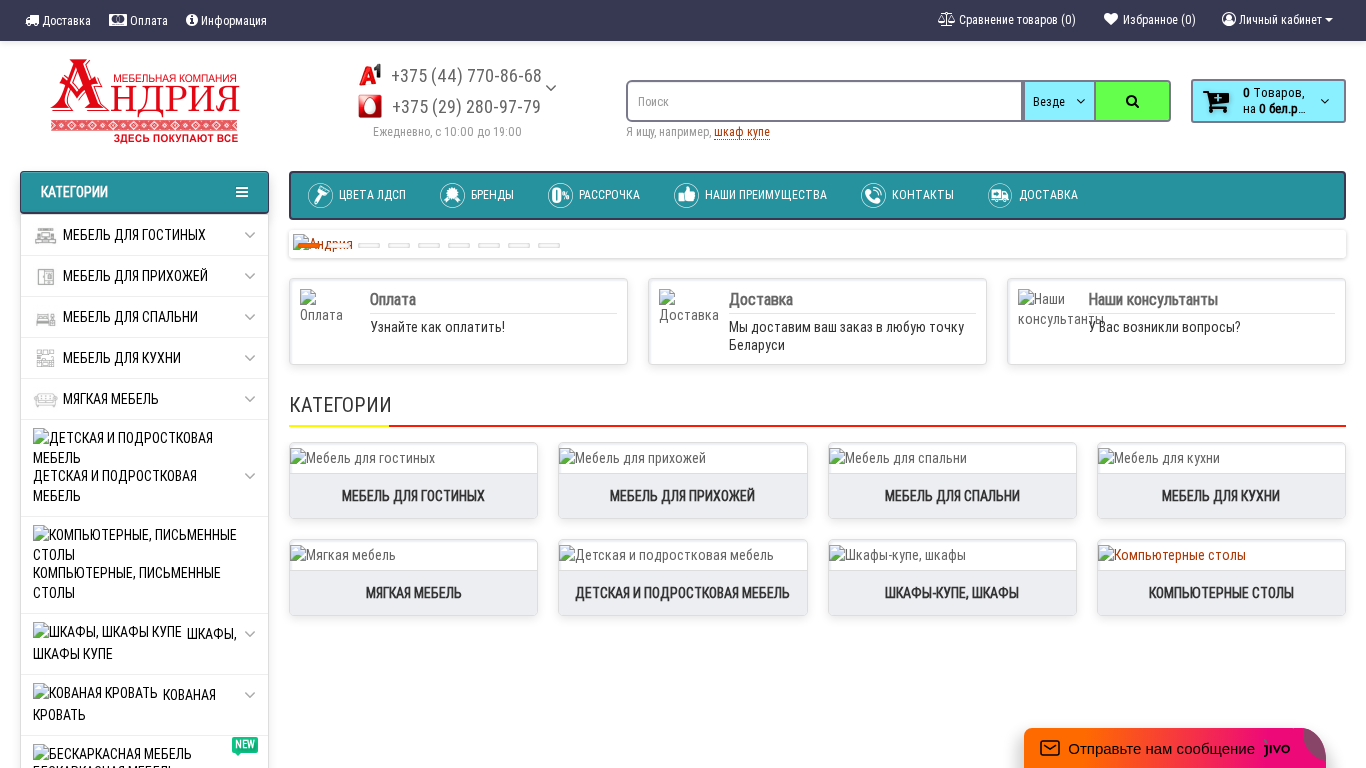Click the Рассрочка percent icon
Screen dimensions: 1366x768
pyautogui.click(x=560, y=195)
